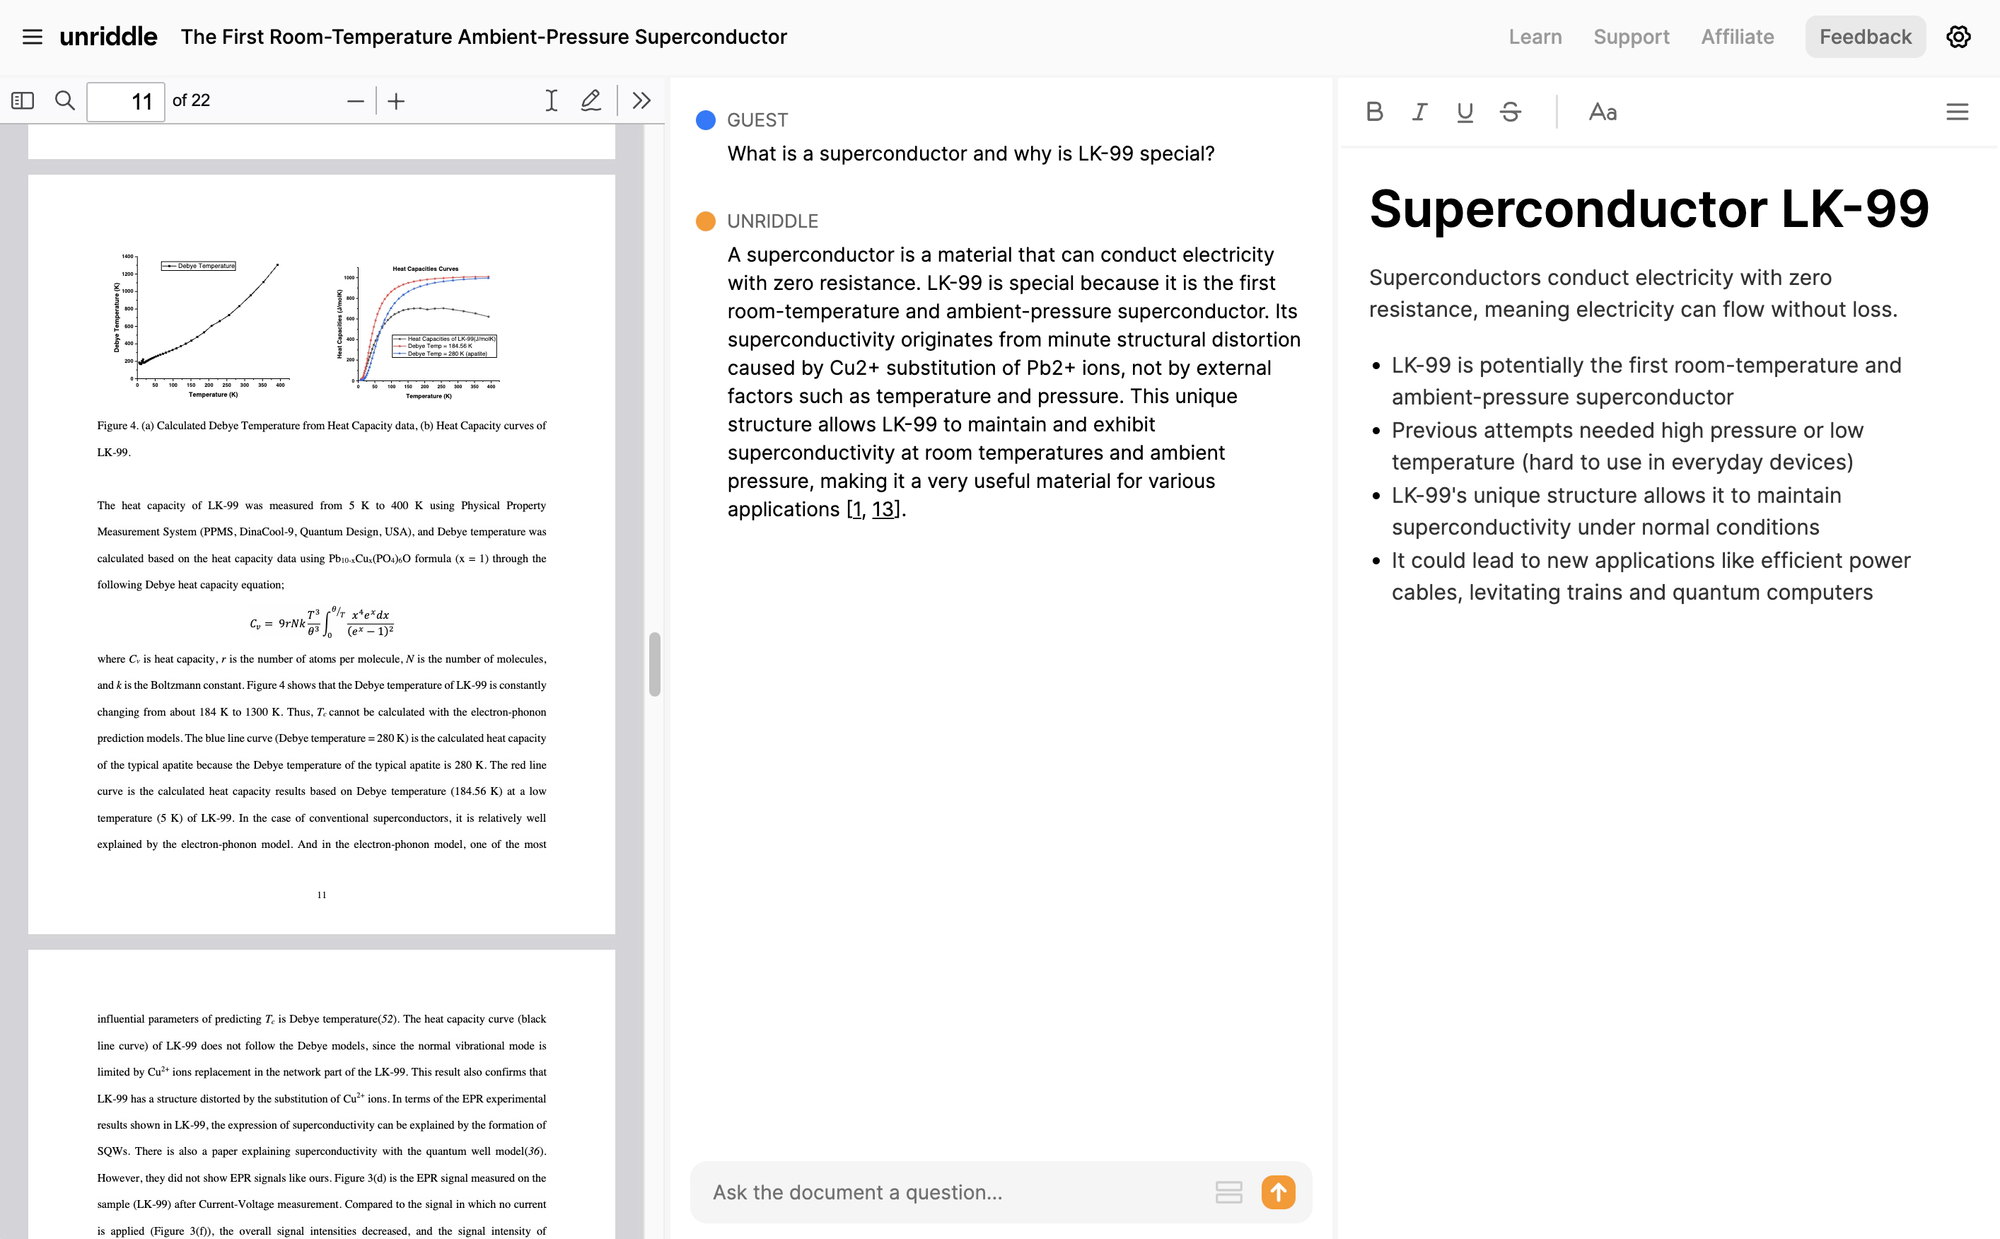Image resolution: width=2000 pixels, height=1239 pixels.
Task: Select the highlighter pen tool
Action: 591,101
